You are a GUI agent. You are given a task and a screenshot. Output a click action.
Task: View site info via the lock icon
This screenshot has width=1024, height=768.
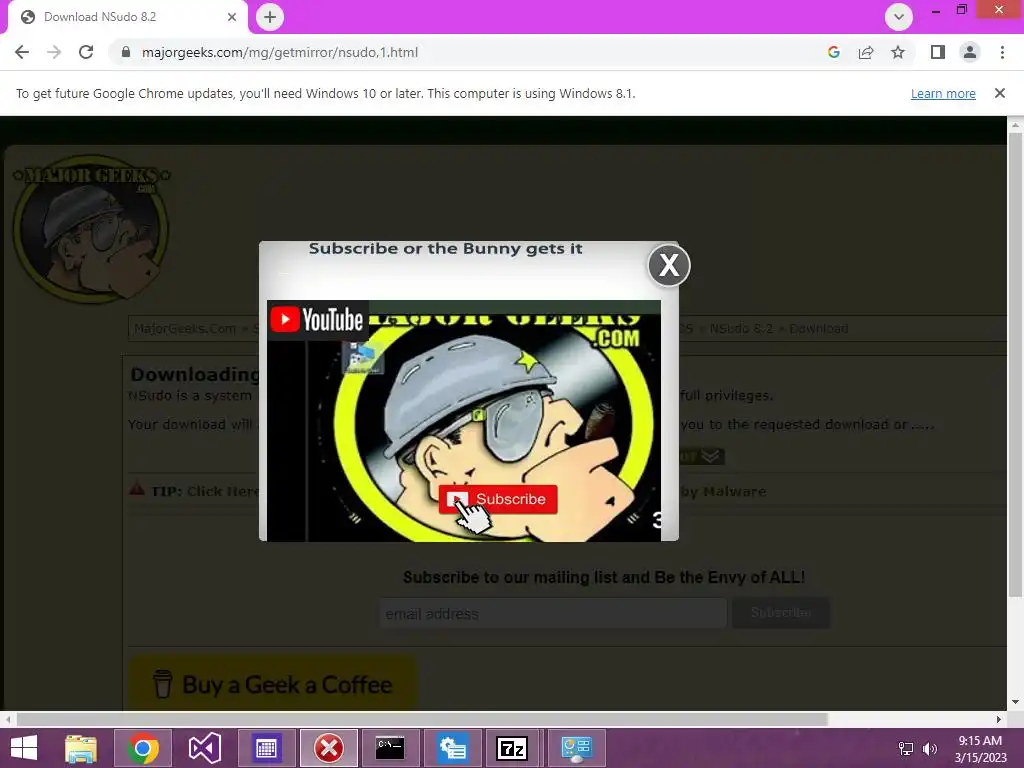(x=126, y=52)
